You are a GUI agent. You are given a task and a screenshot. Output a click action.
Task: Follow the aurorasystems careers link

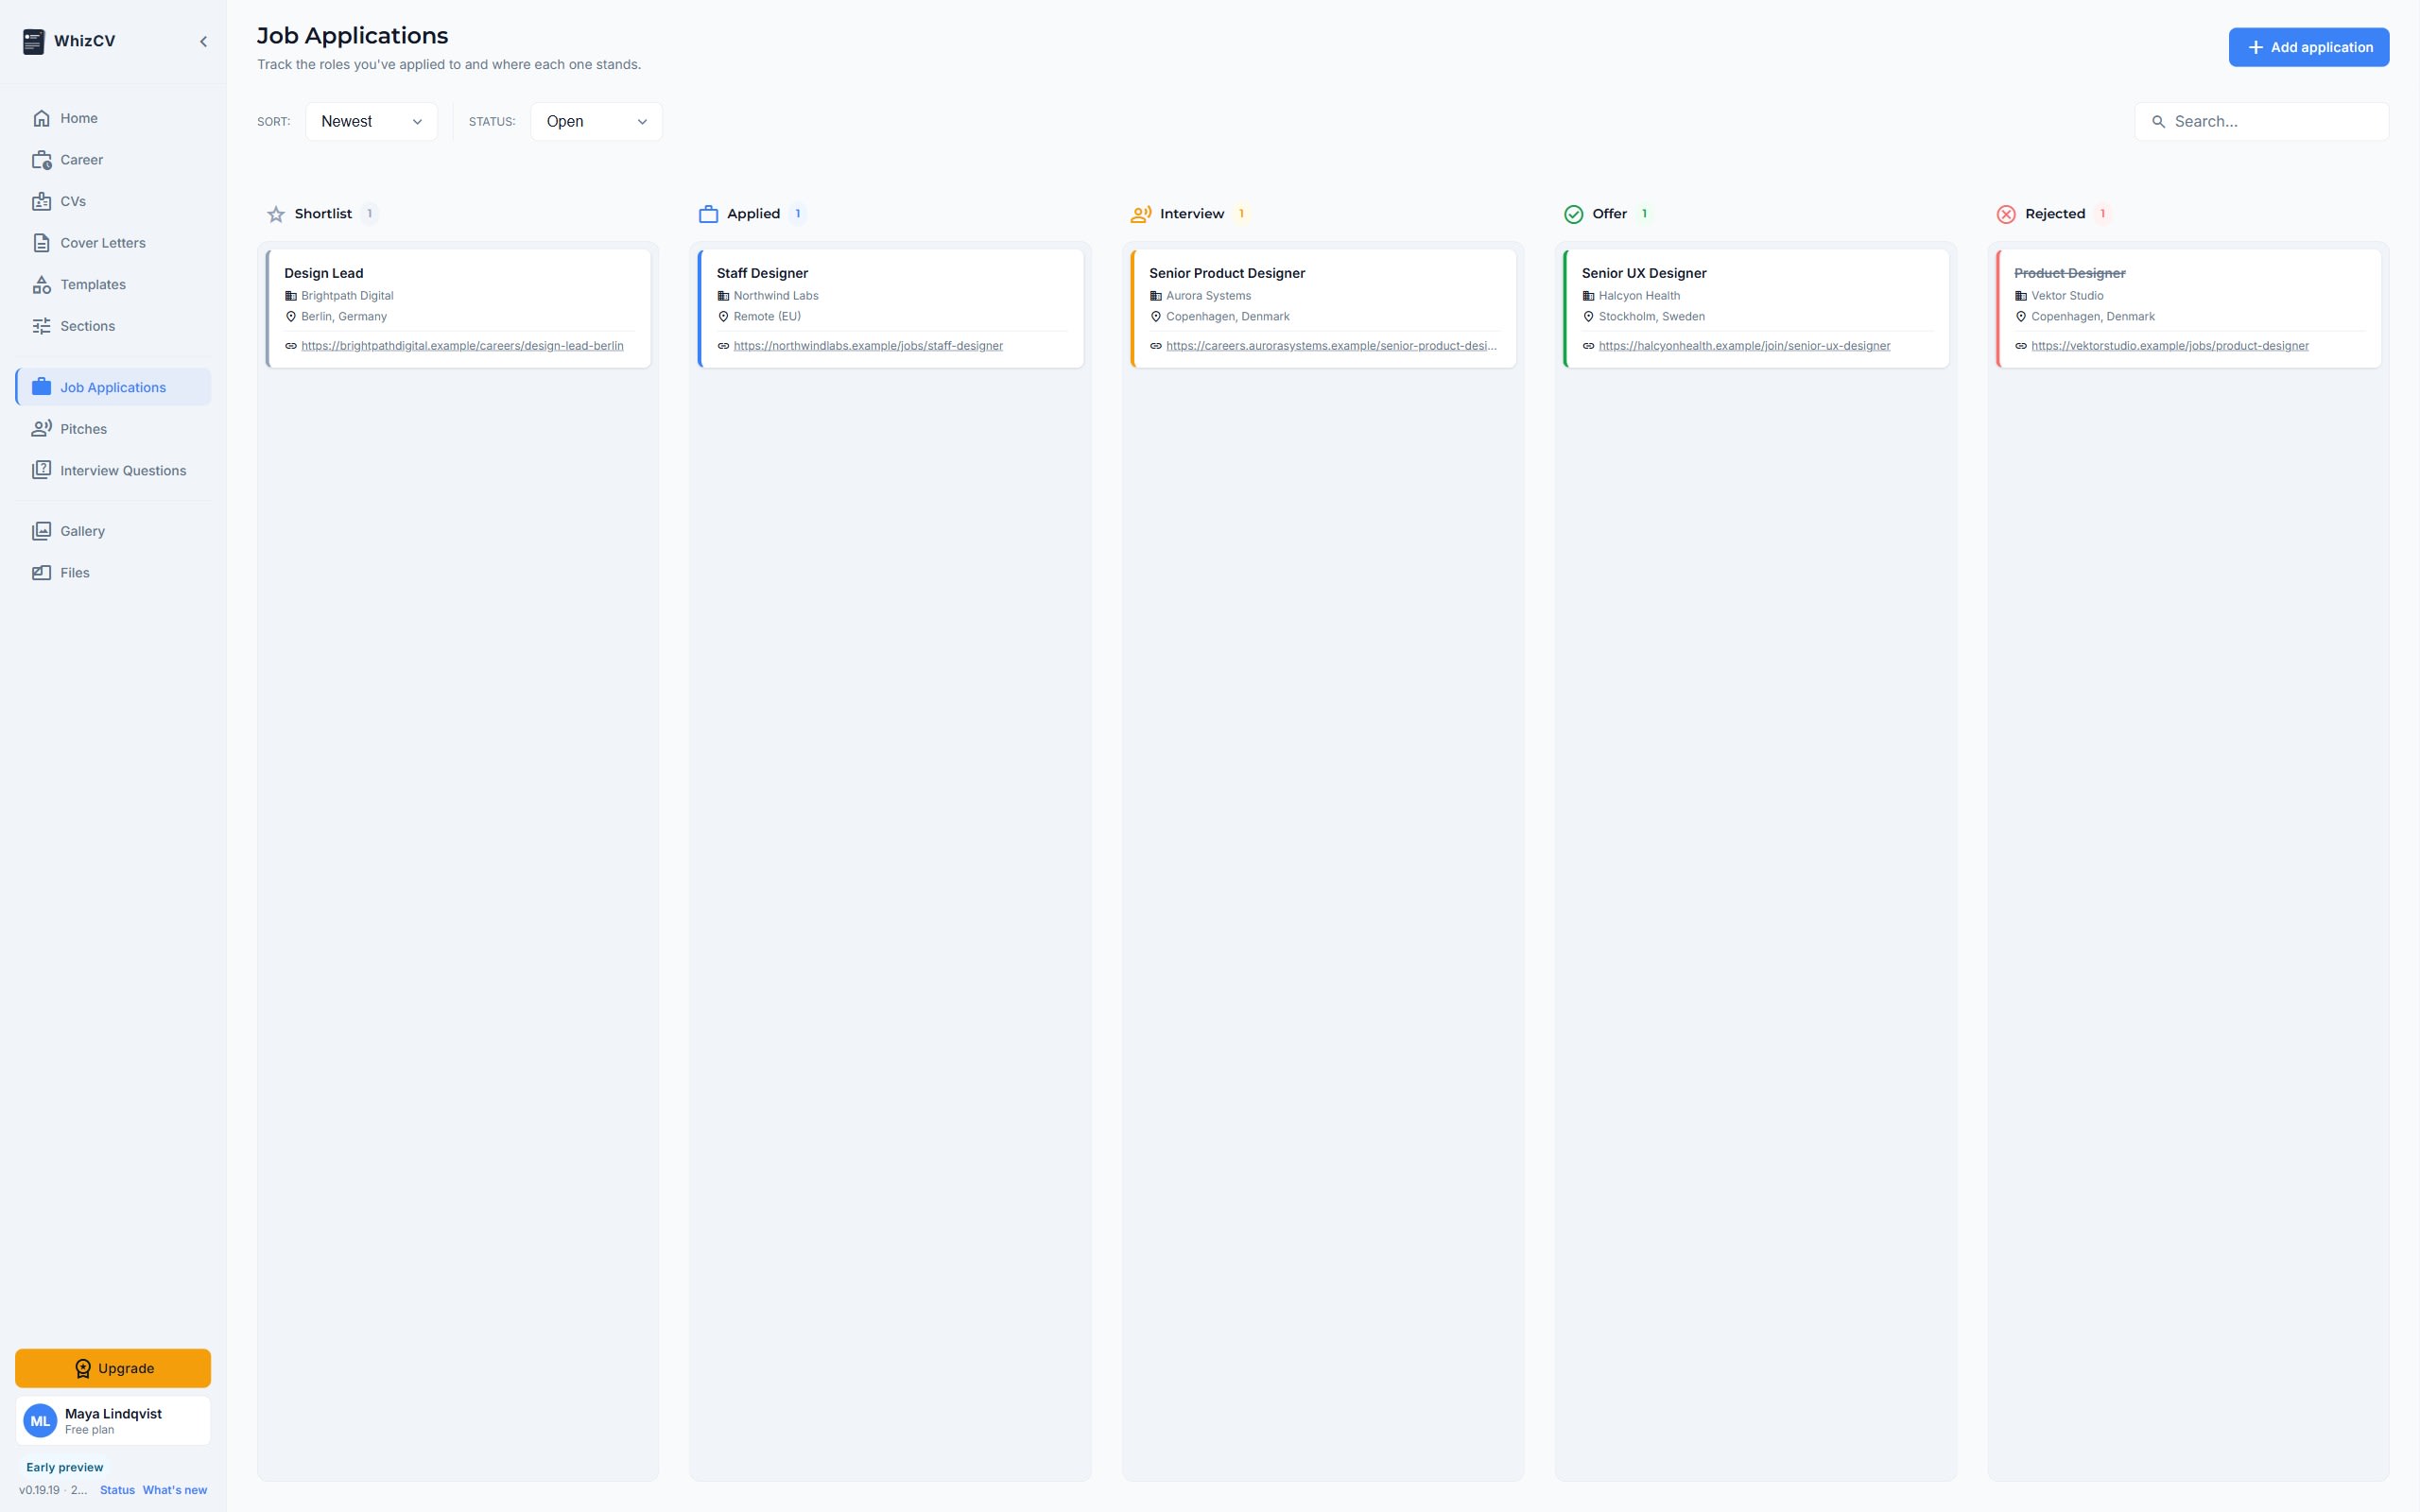1331,346
